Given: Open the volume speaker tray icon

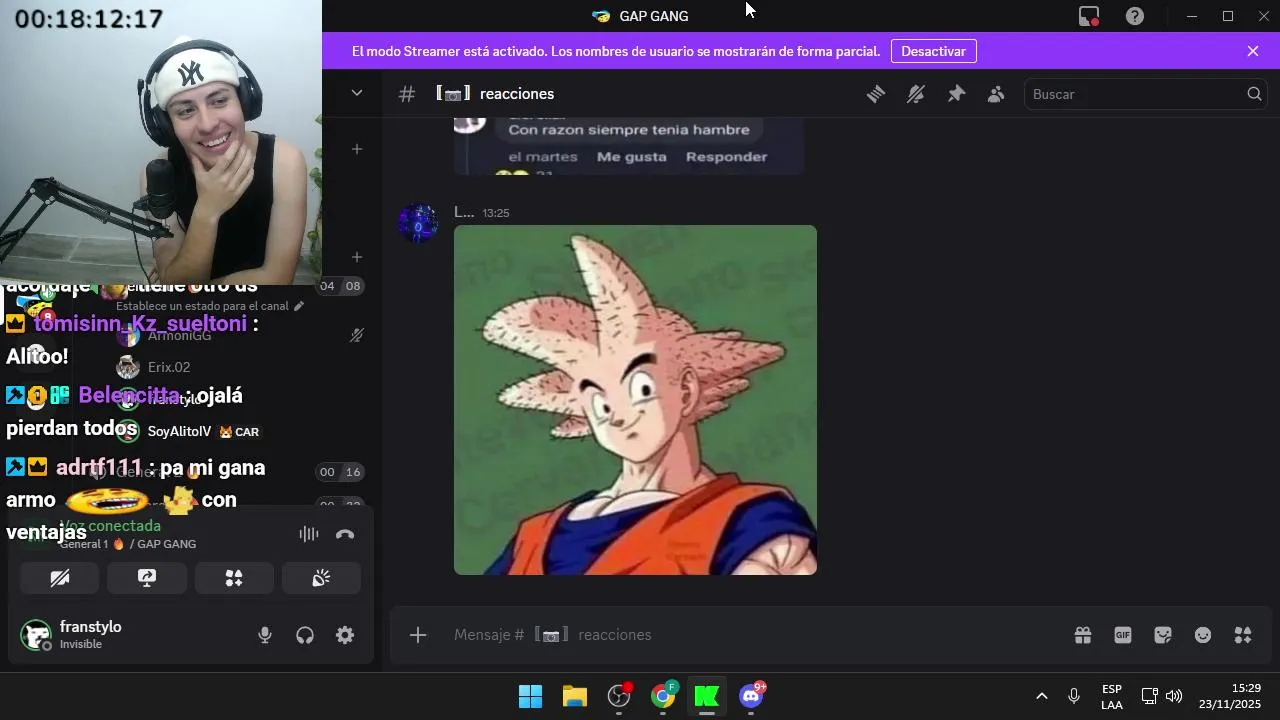Looking at the screenshot, I should click(1174, 696).
